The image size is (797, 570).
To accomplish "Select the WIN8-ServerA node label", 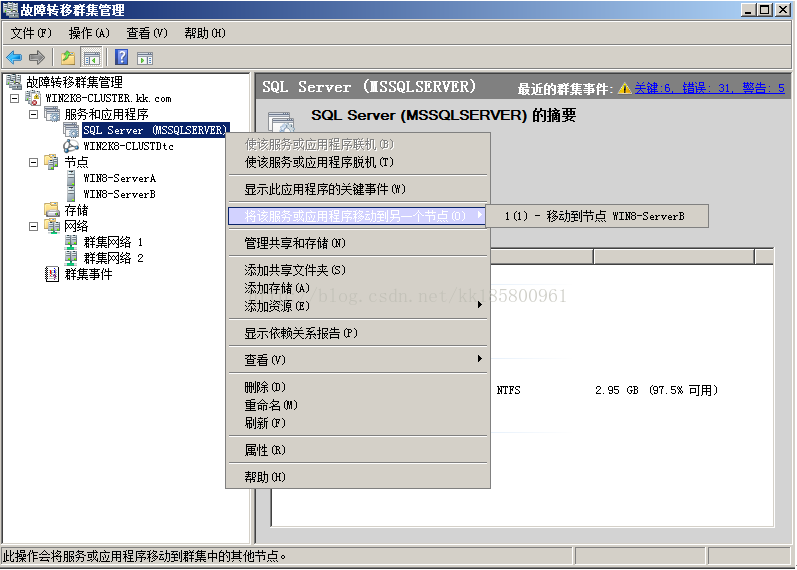I will coord(119,178).
